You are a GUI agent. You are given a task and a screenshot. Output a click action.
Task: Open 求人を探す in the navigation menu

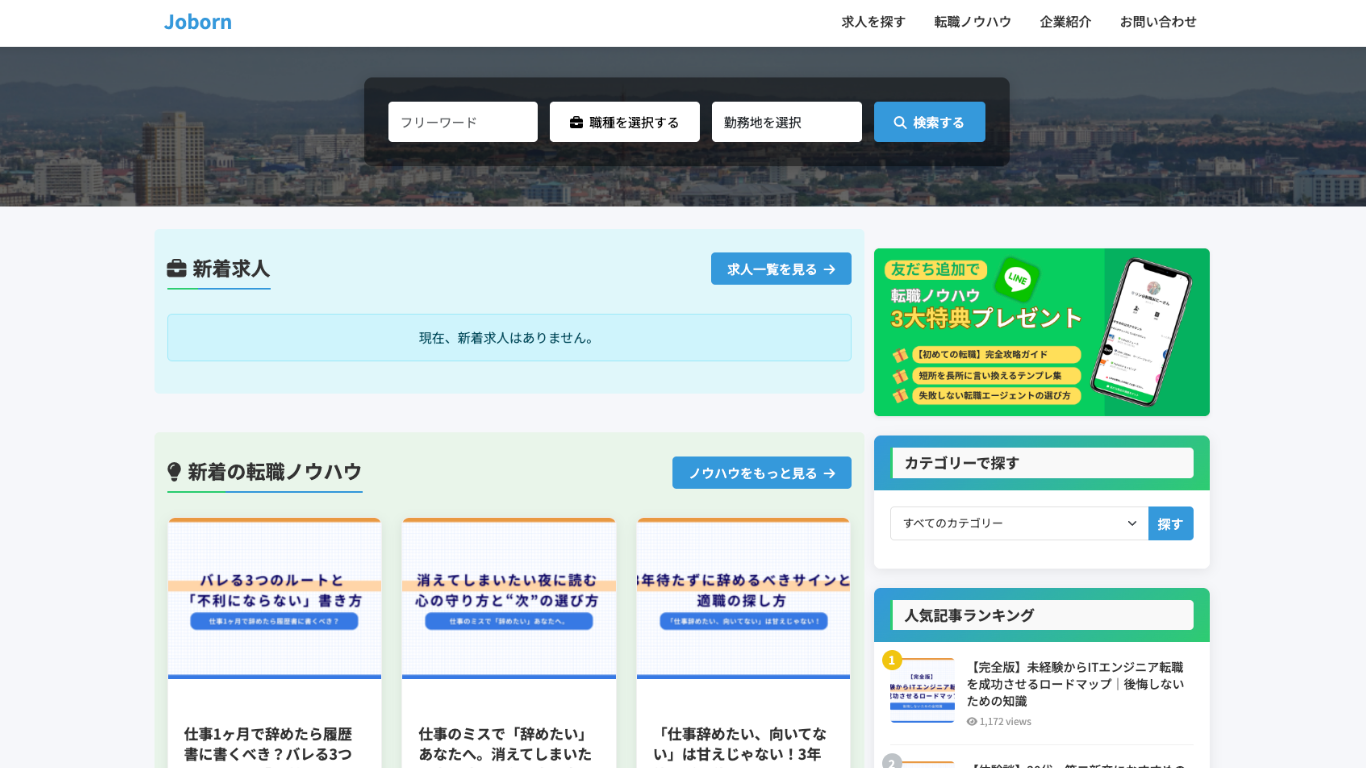click(873, 22)
